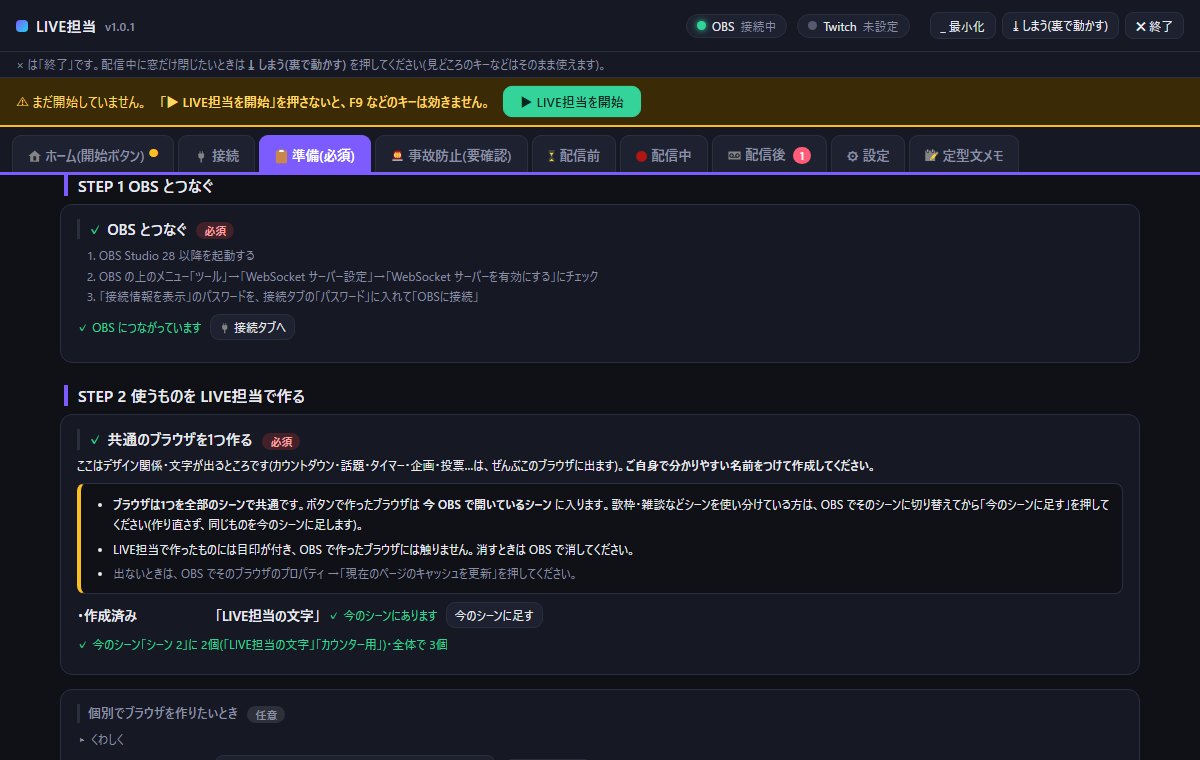This screenshot has height=760, width=1200.
Task: Select the 準備(必須) tab
Action: [315, 155]
